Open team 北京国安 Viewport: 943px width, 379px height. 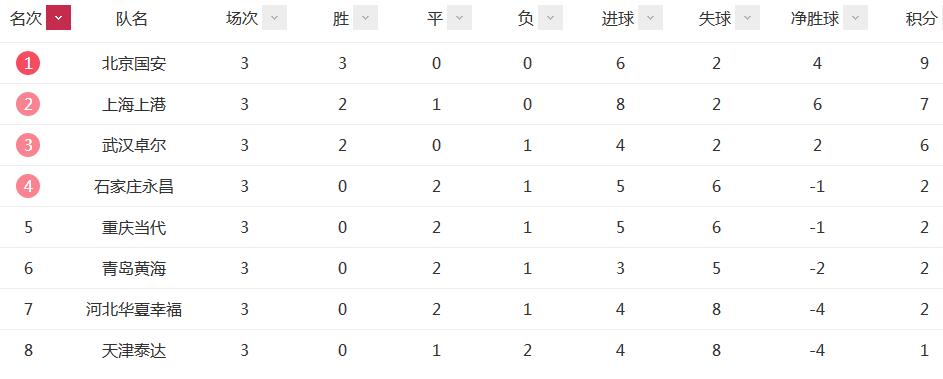pos(134,64)
